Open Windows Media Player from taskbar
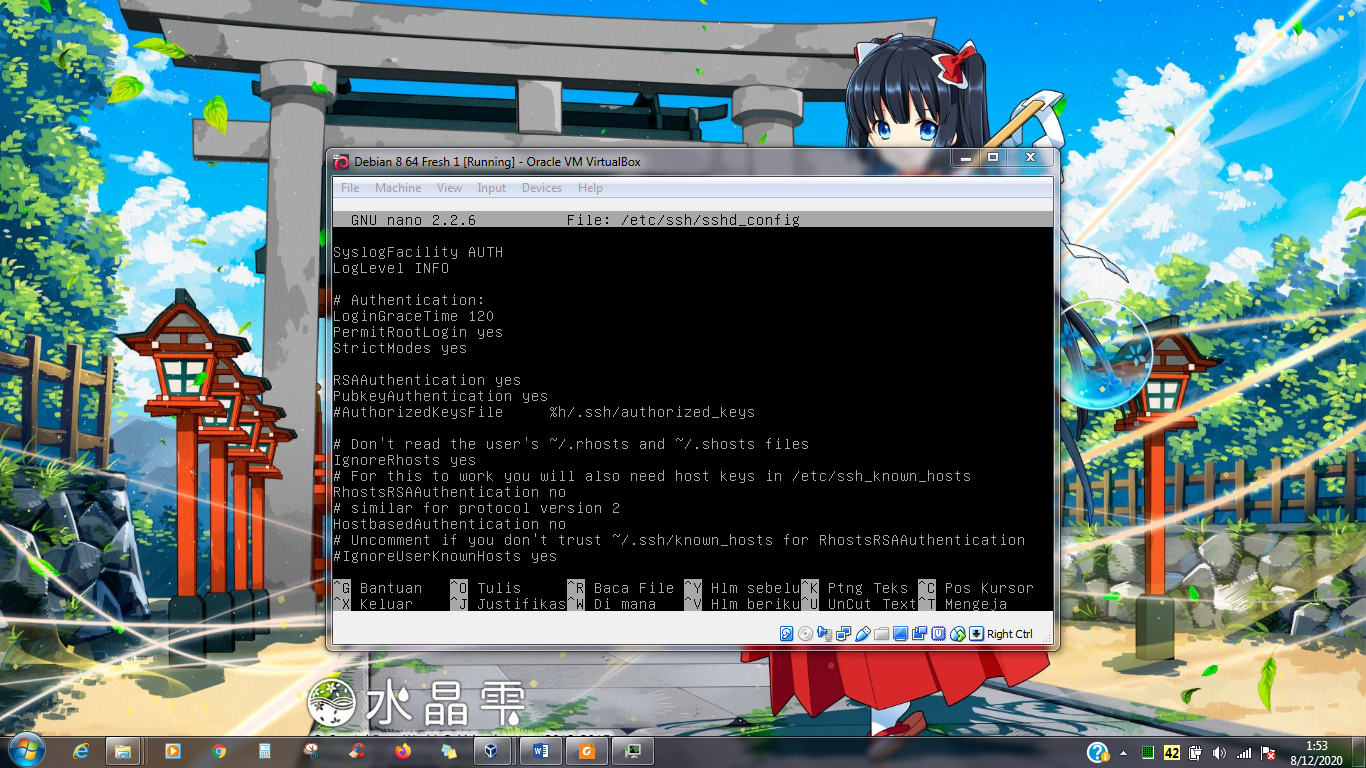 pyautogui.click(x=172, y=751)
